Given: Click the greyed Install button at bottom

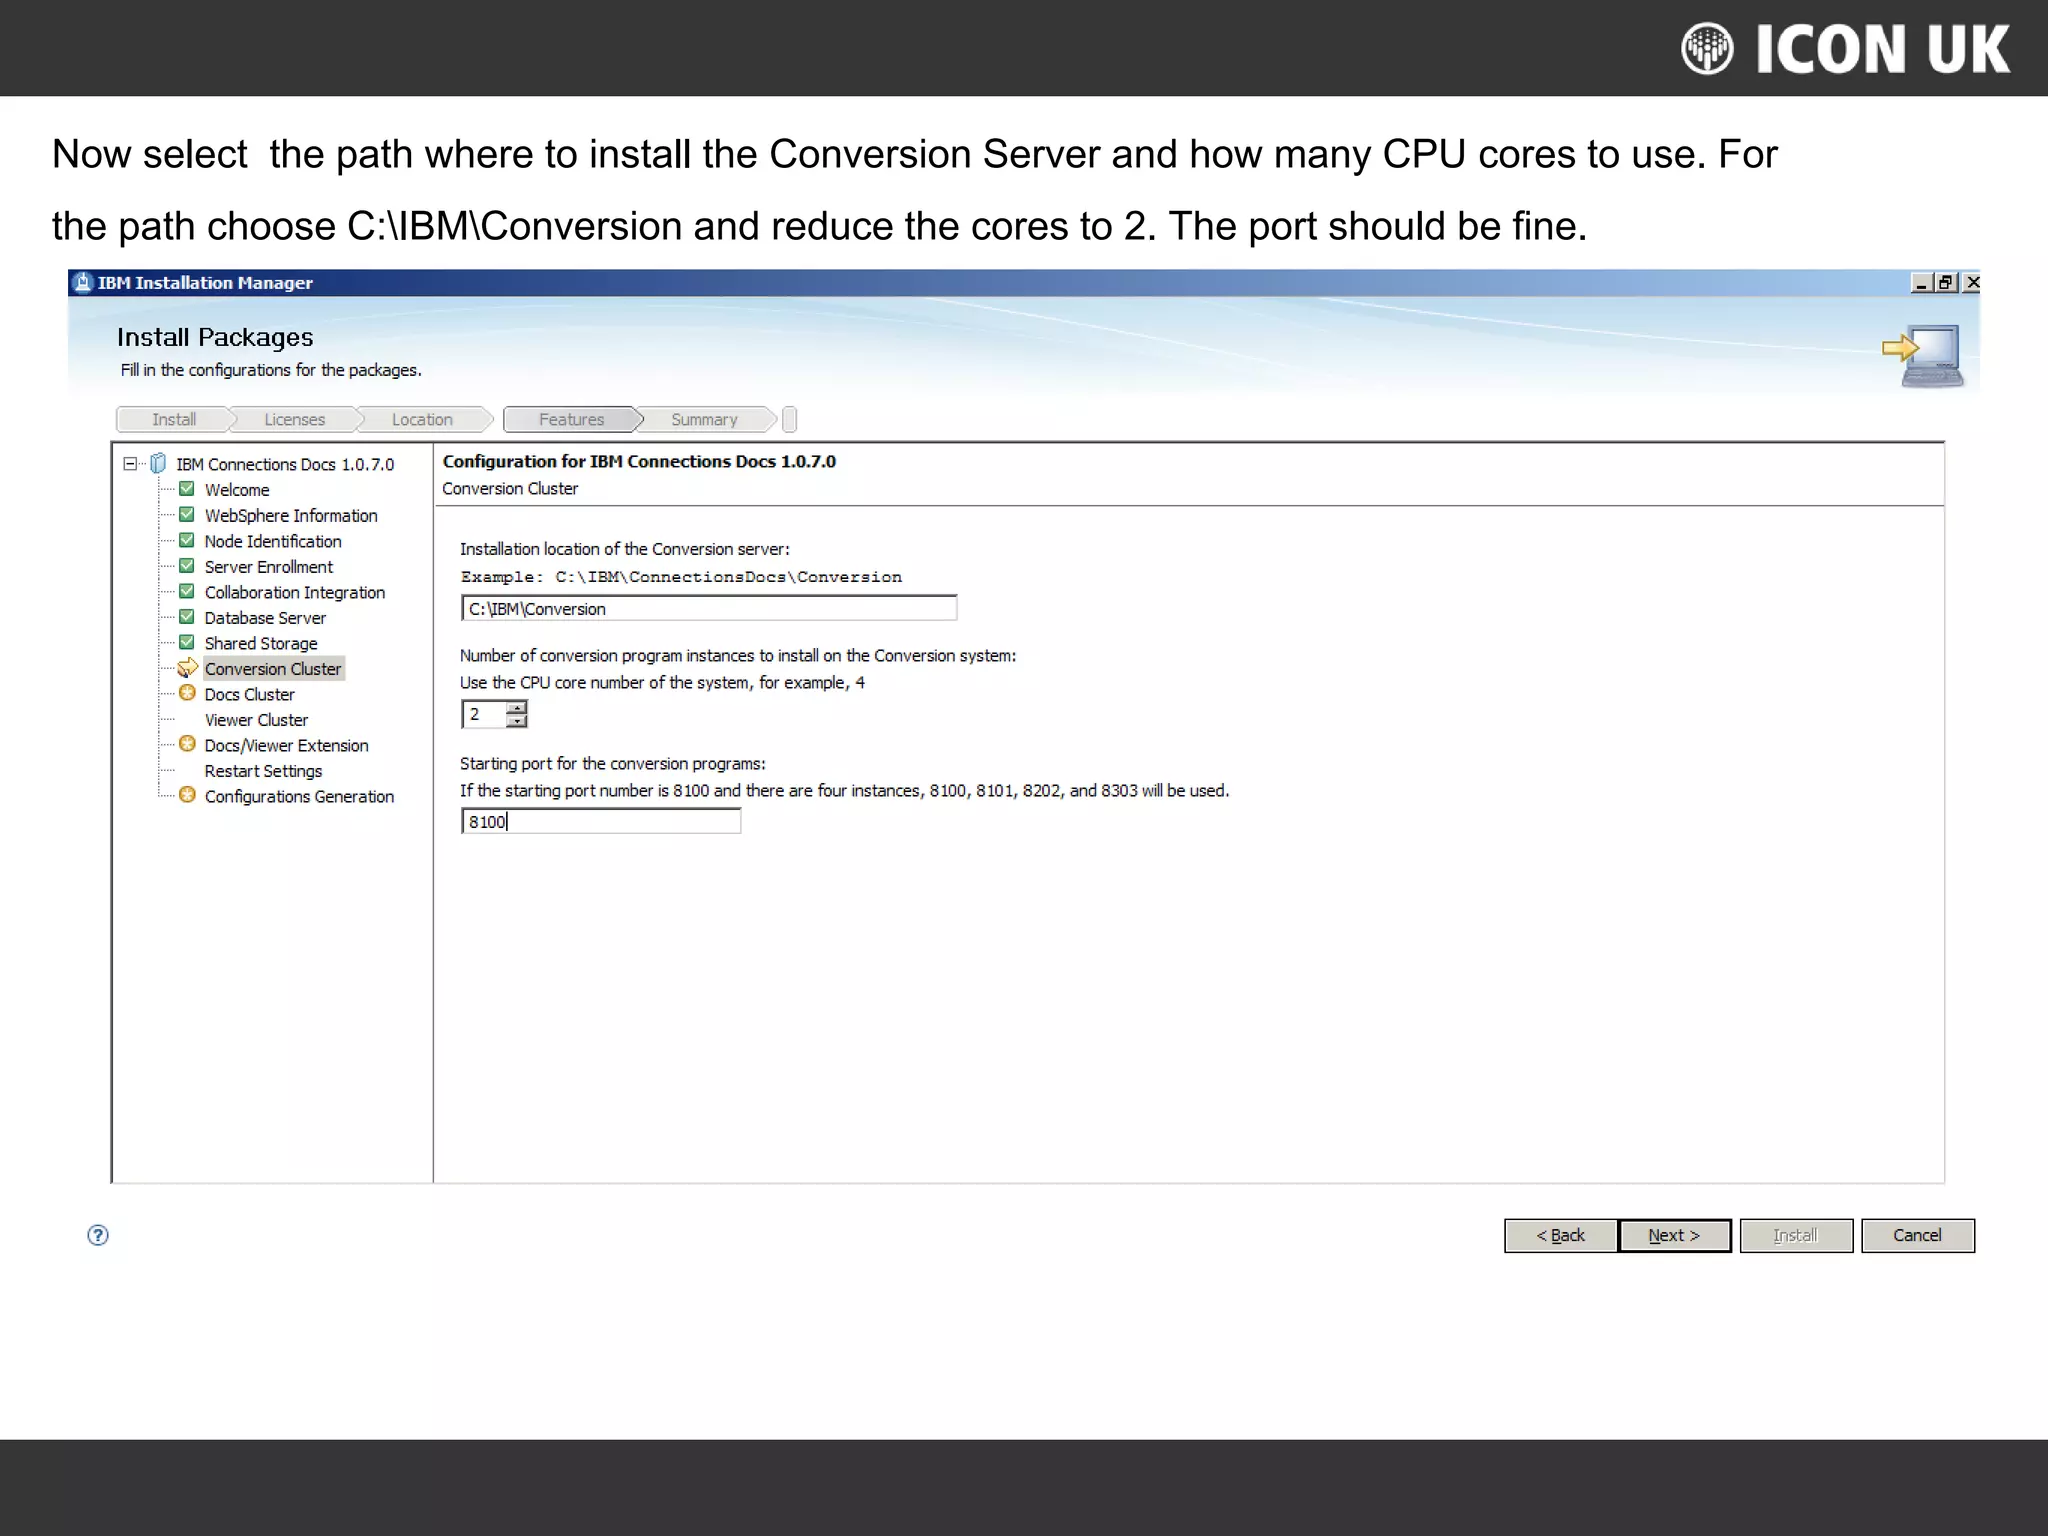Looking at the screenshot, I should coord(1796,1236).
